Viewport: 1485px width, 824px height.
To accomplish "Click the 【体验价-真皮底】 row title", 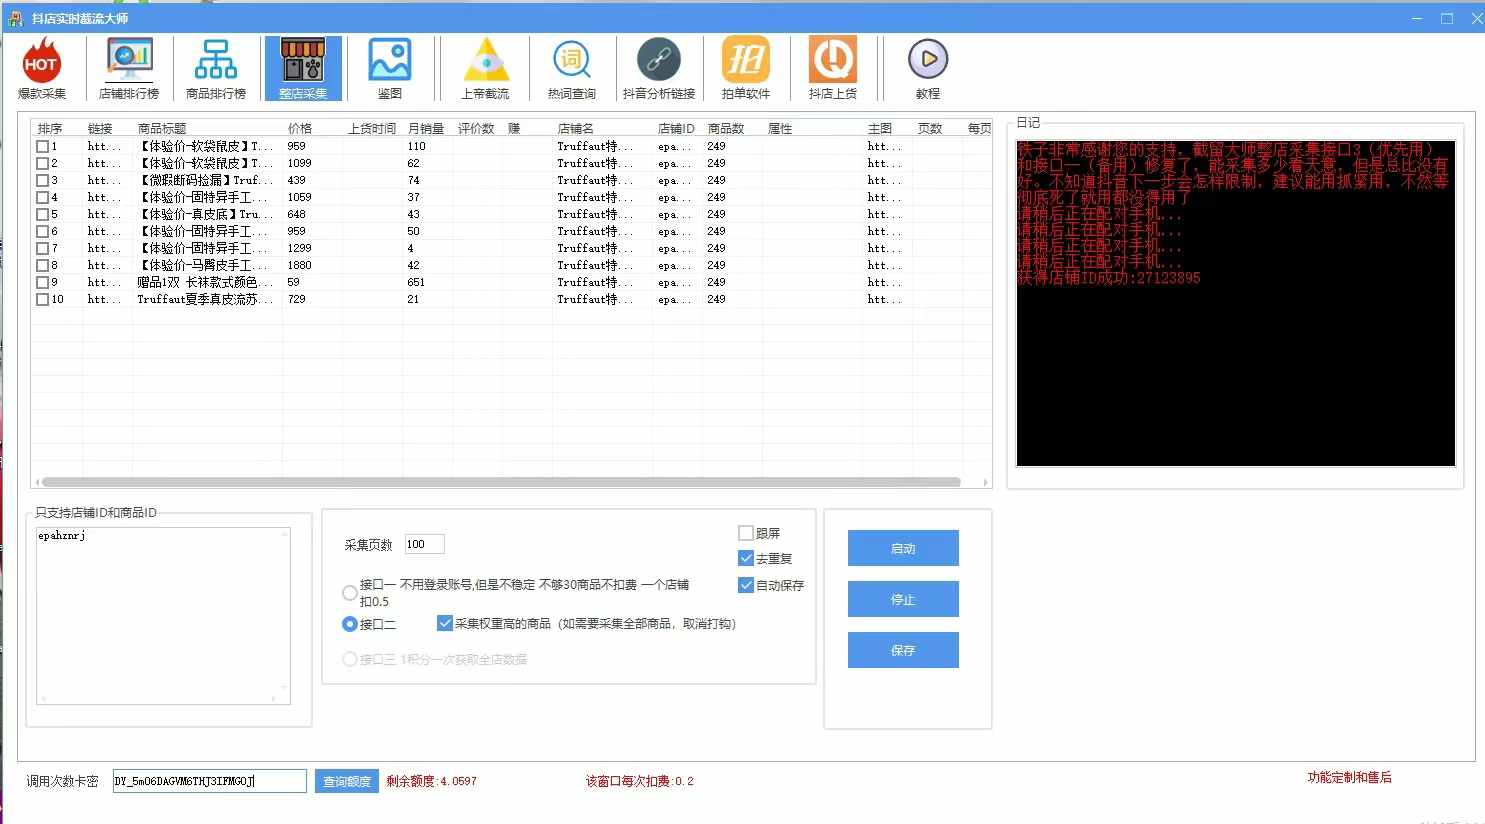I will pyautogui.click(x=205, y=214).
